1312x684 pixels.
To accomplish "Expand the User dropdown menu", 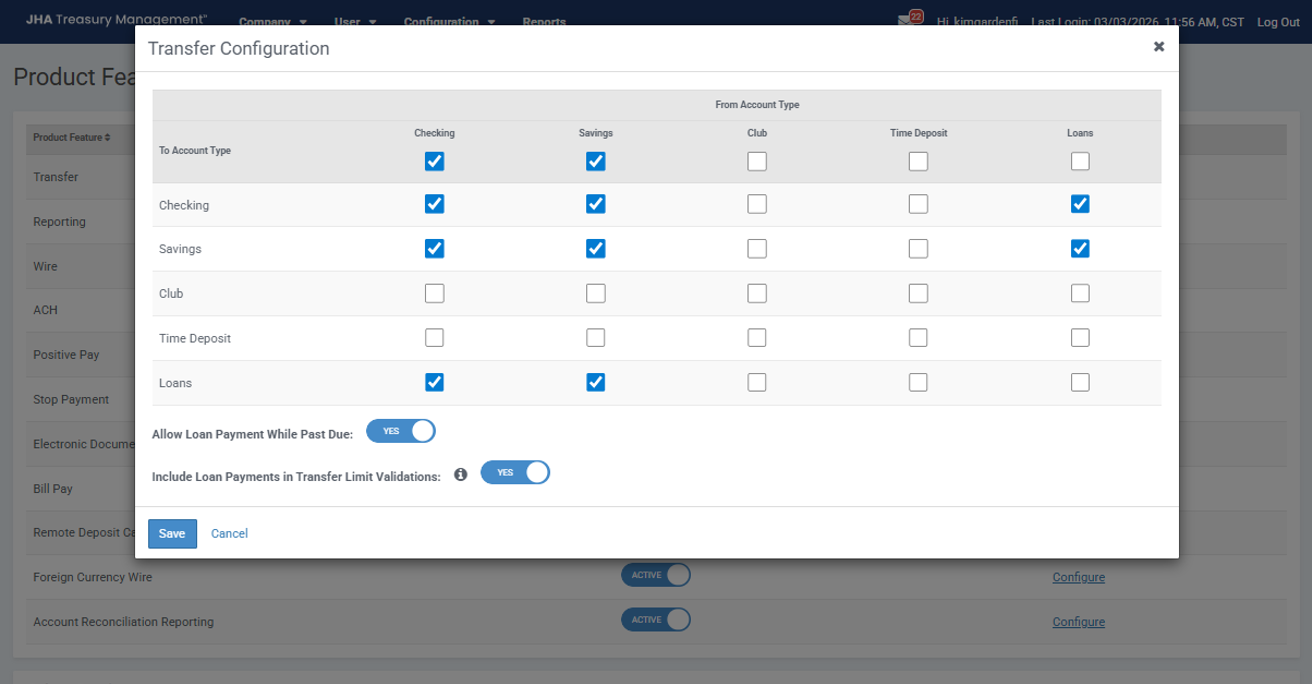I will pos(355,22).
